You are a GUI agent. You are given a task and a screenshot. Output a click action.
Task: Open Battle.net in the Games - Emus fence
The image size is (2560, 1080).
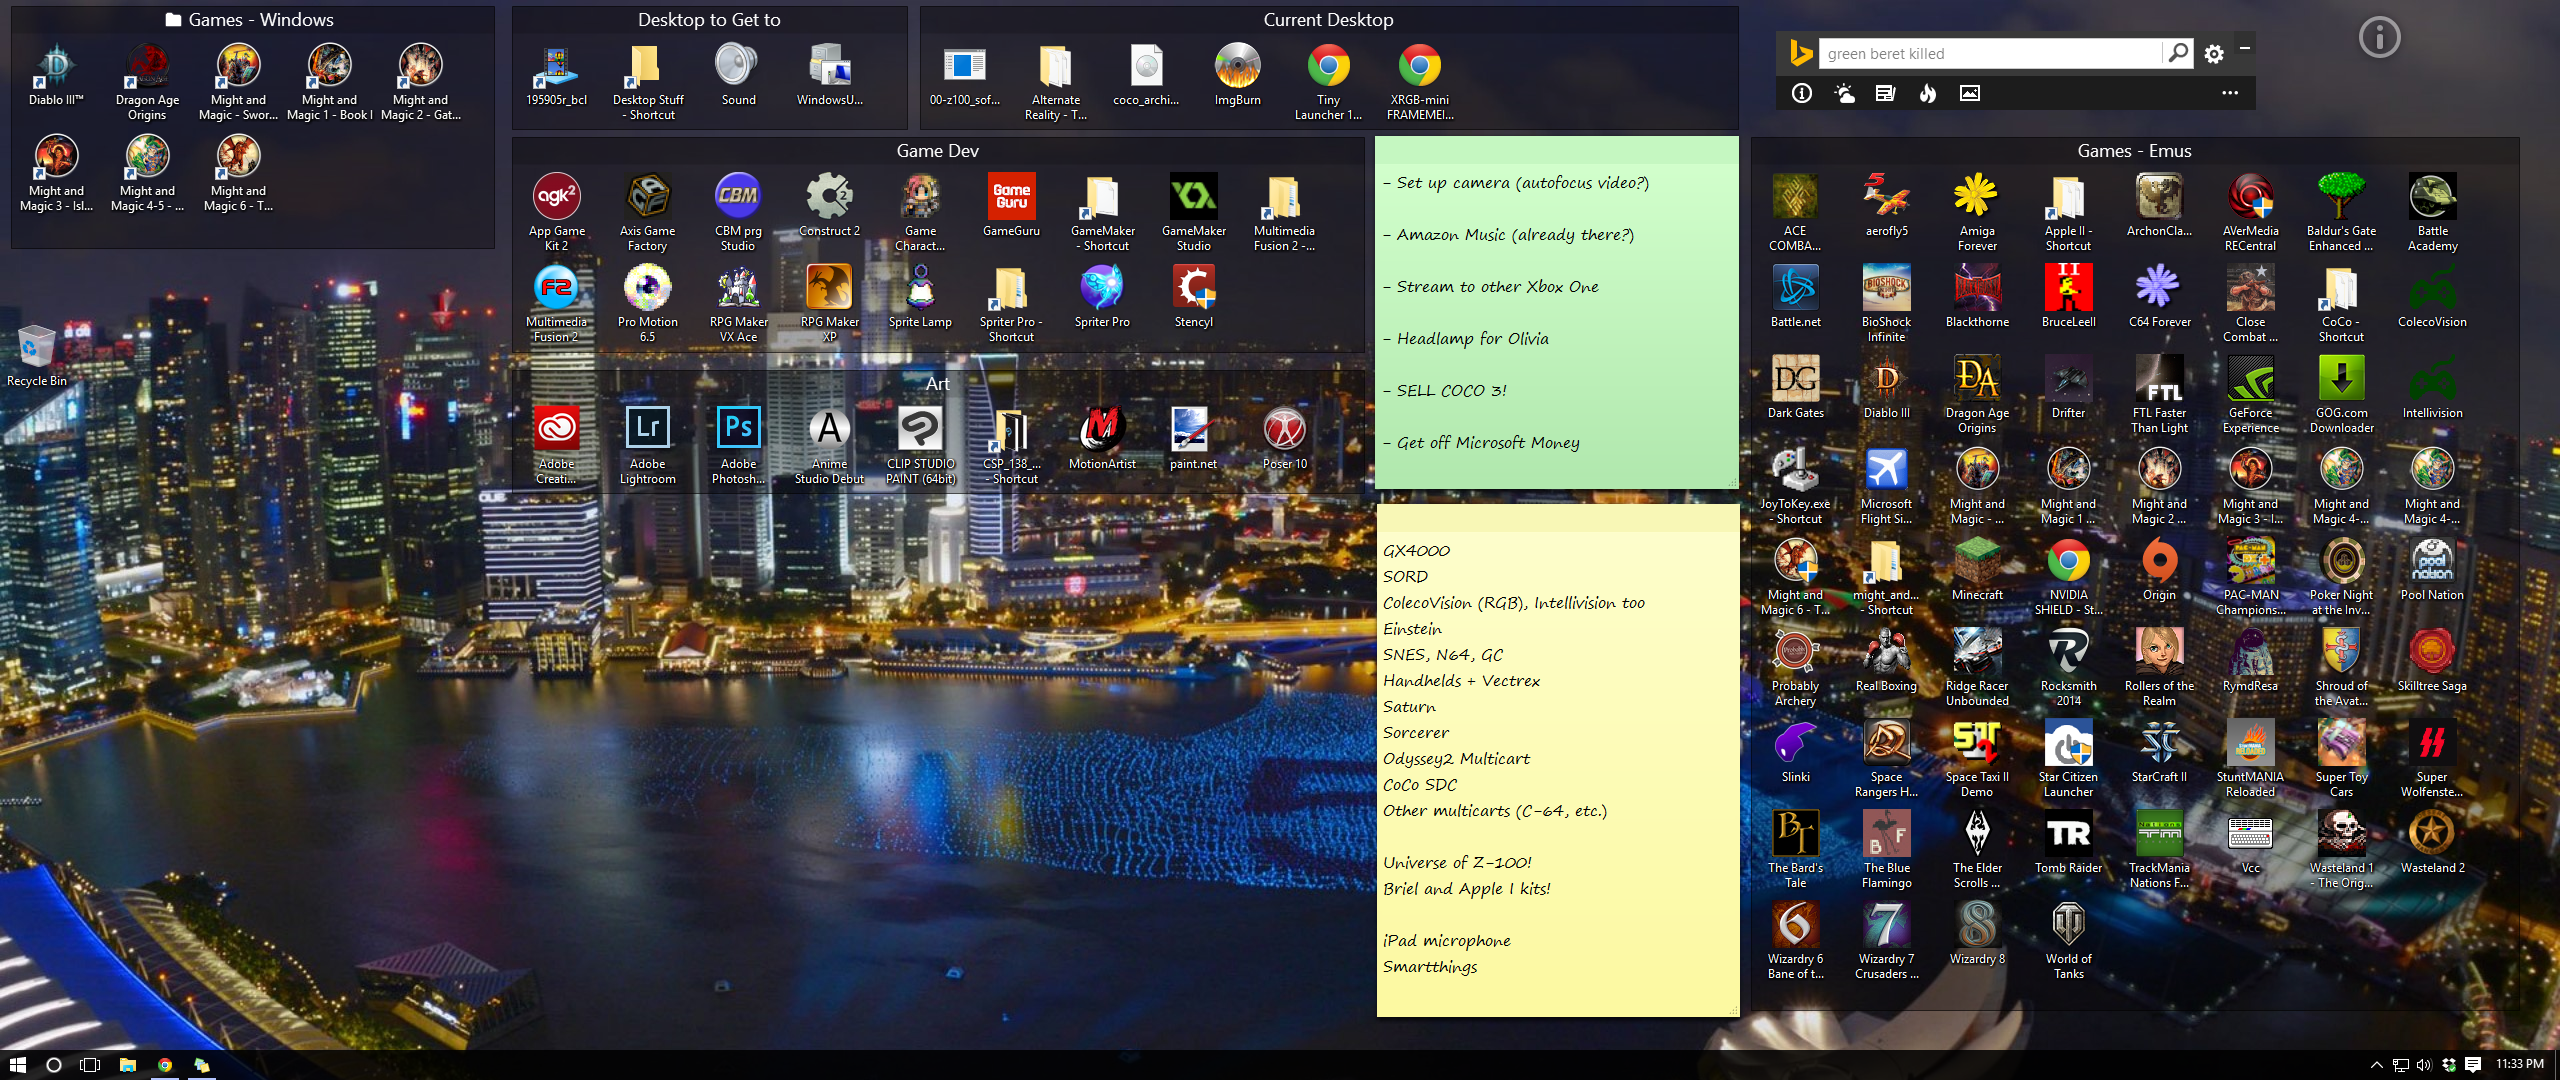click(1795, 288)
